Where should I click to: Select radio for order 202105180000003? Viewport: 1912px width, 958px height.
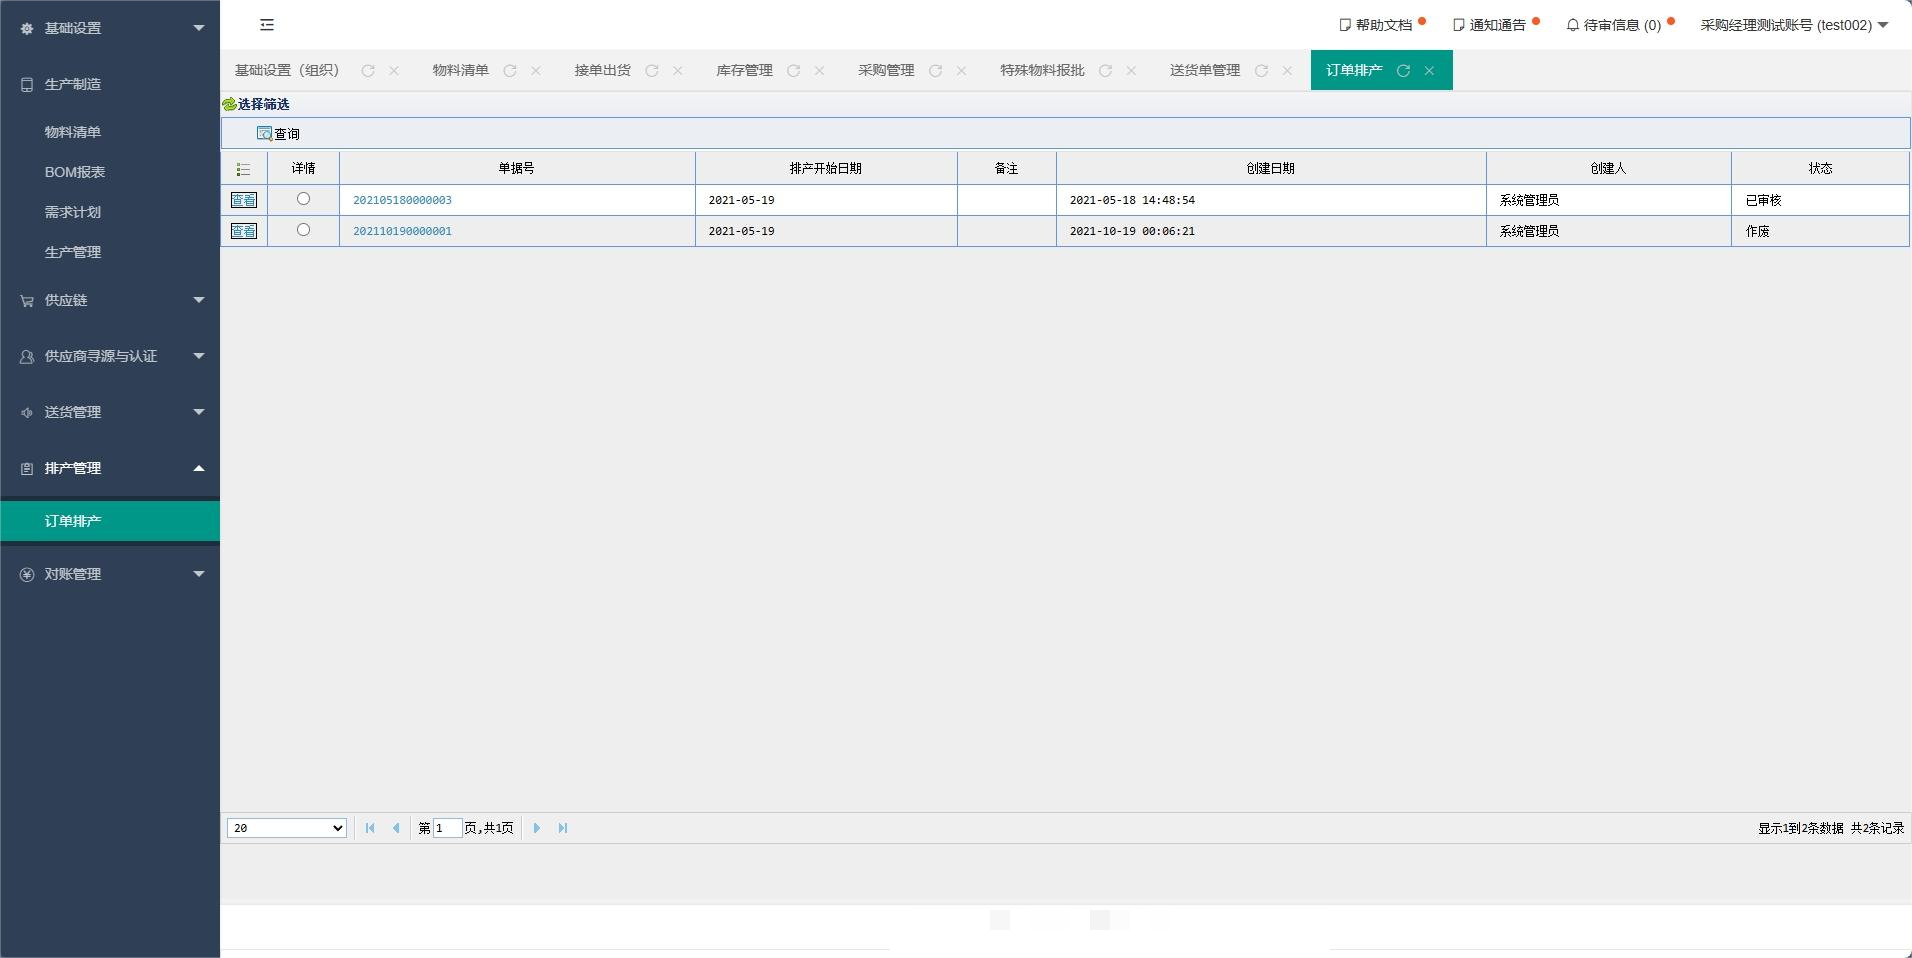coord(303,199)
